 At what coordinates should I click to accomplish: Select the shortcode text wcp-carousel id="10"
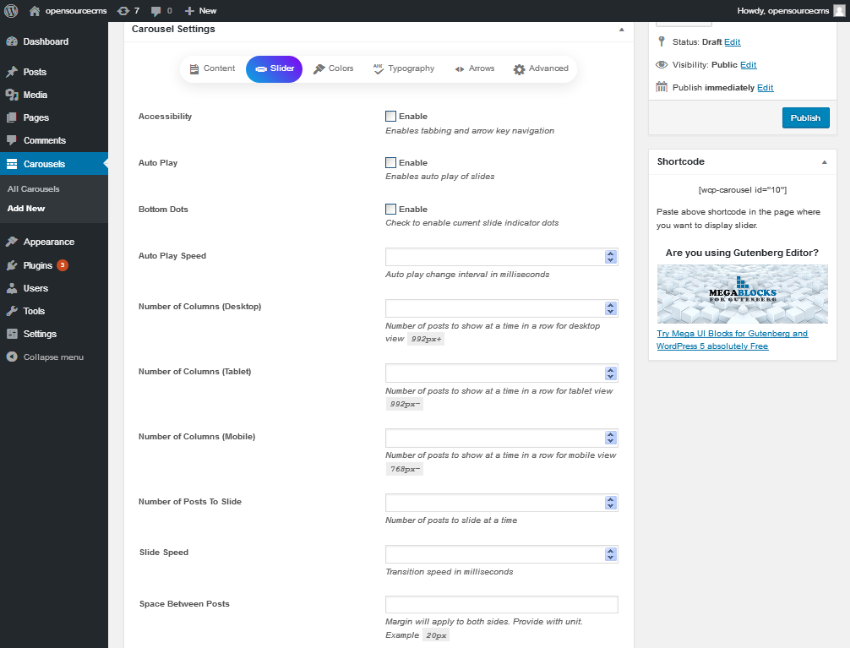pyautogui.click(x=742, y=190)
